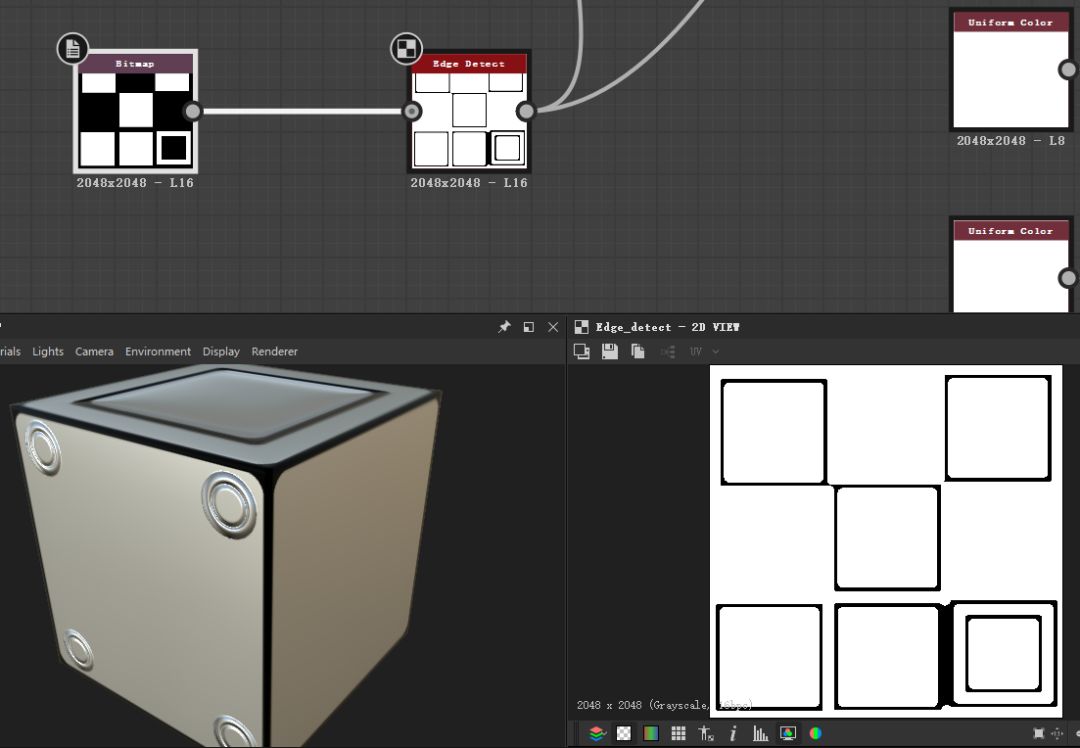The width and height of the screenshot is (1080, 748).
Task: Fit image to 2D view window
Action: (x=1039, y=733)
